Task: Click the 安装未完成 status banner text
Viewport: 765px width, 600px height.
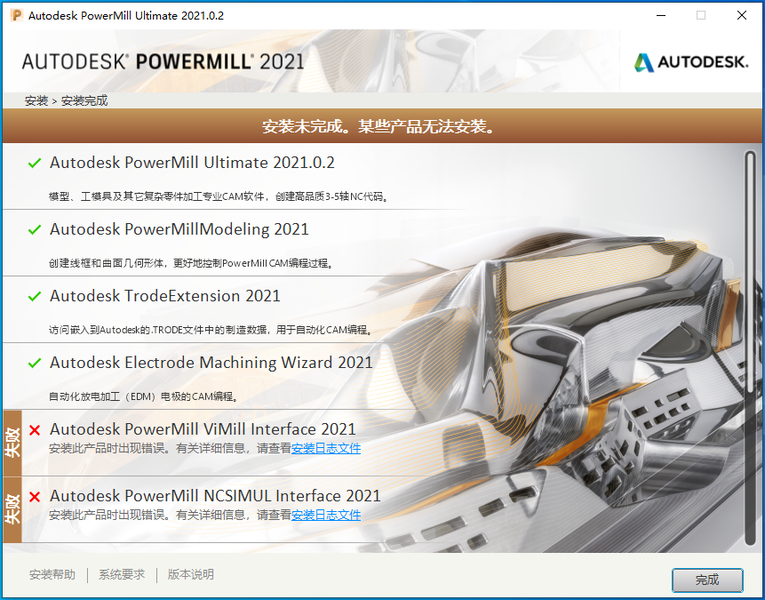Action: coord(379,126)
